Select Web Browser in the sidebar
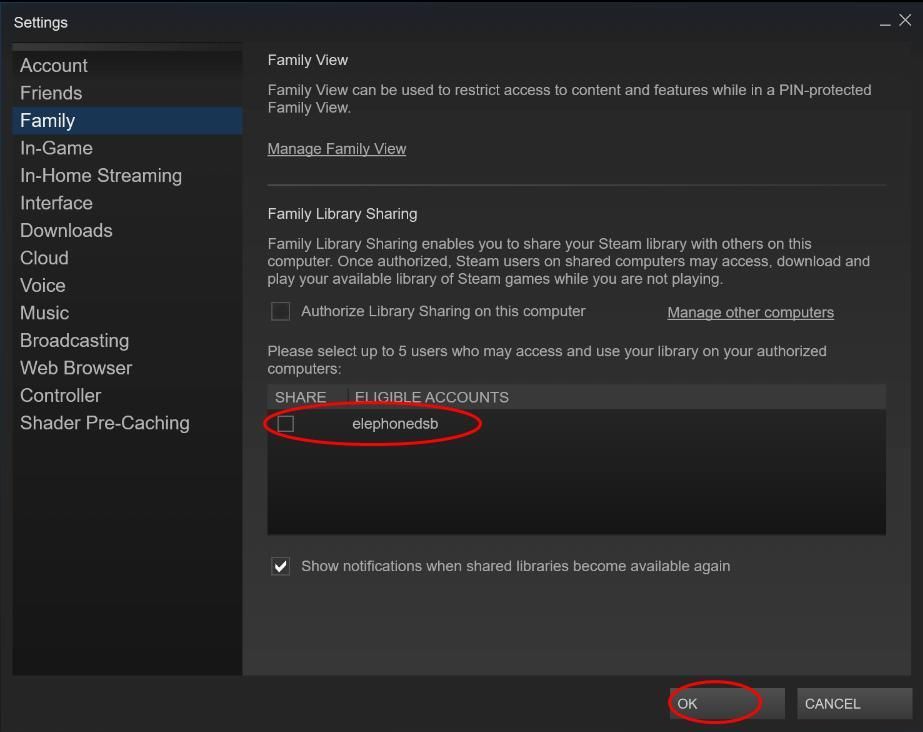The height and width of the screenshot is (732, 923). pyautogui.click(x=76, y=368)
